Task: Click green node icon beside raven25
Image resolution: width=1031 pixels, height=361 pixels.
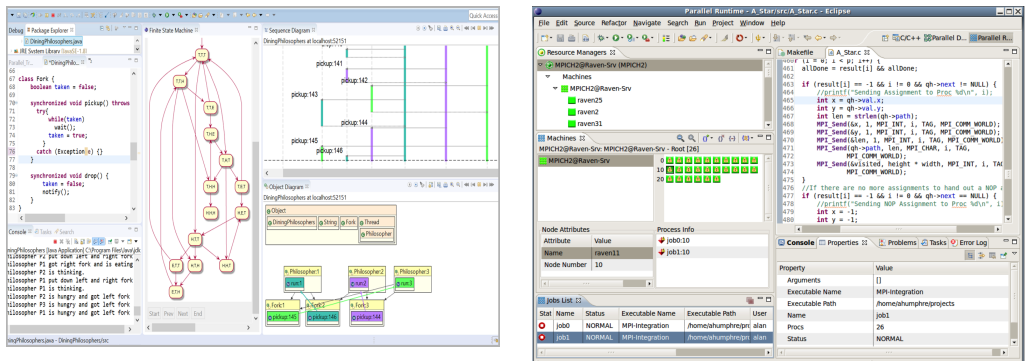Action: pos(571,101)
